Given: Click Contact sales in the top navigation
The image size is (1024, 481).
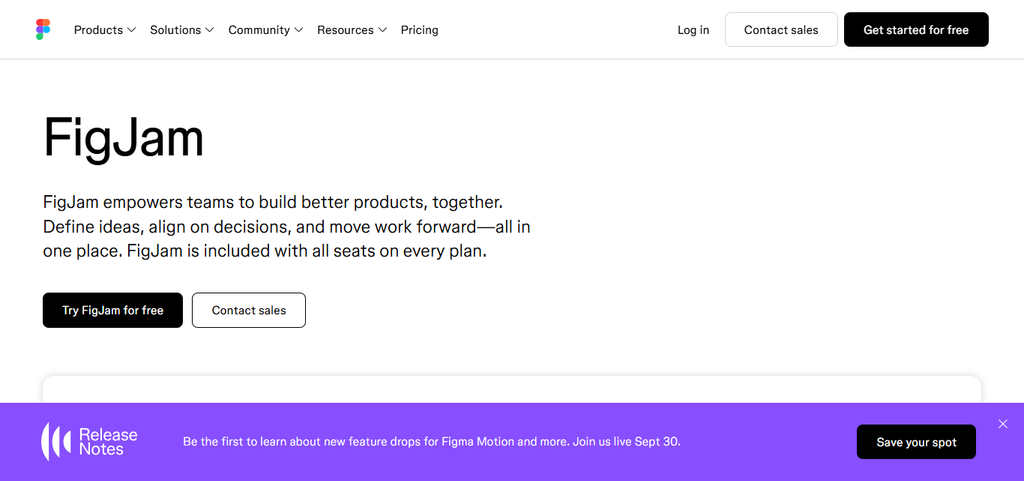Looking at the screenshot, I should coord(781,29).
